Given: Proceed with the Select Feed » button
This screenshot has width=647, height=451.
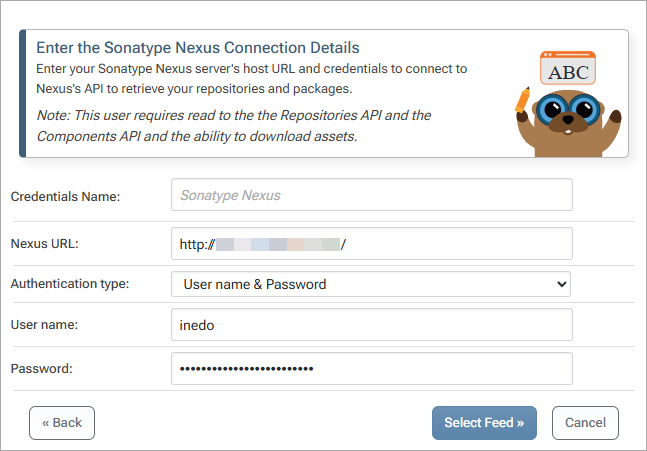Looking at the screenshot, I should 484,423.
